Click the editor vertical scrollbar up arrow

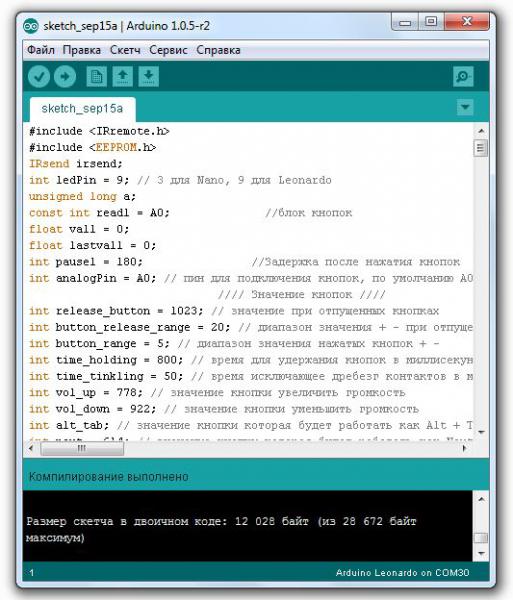pyautogui.click(x=481, y=131)
